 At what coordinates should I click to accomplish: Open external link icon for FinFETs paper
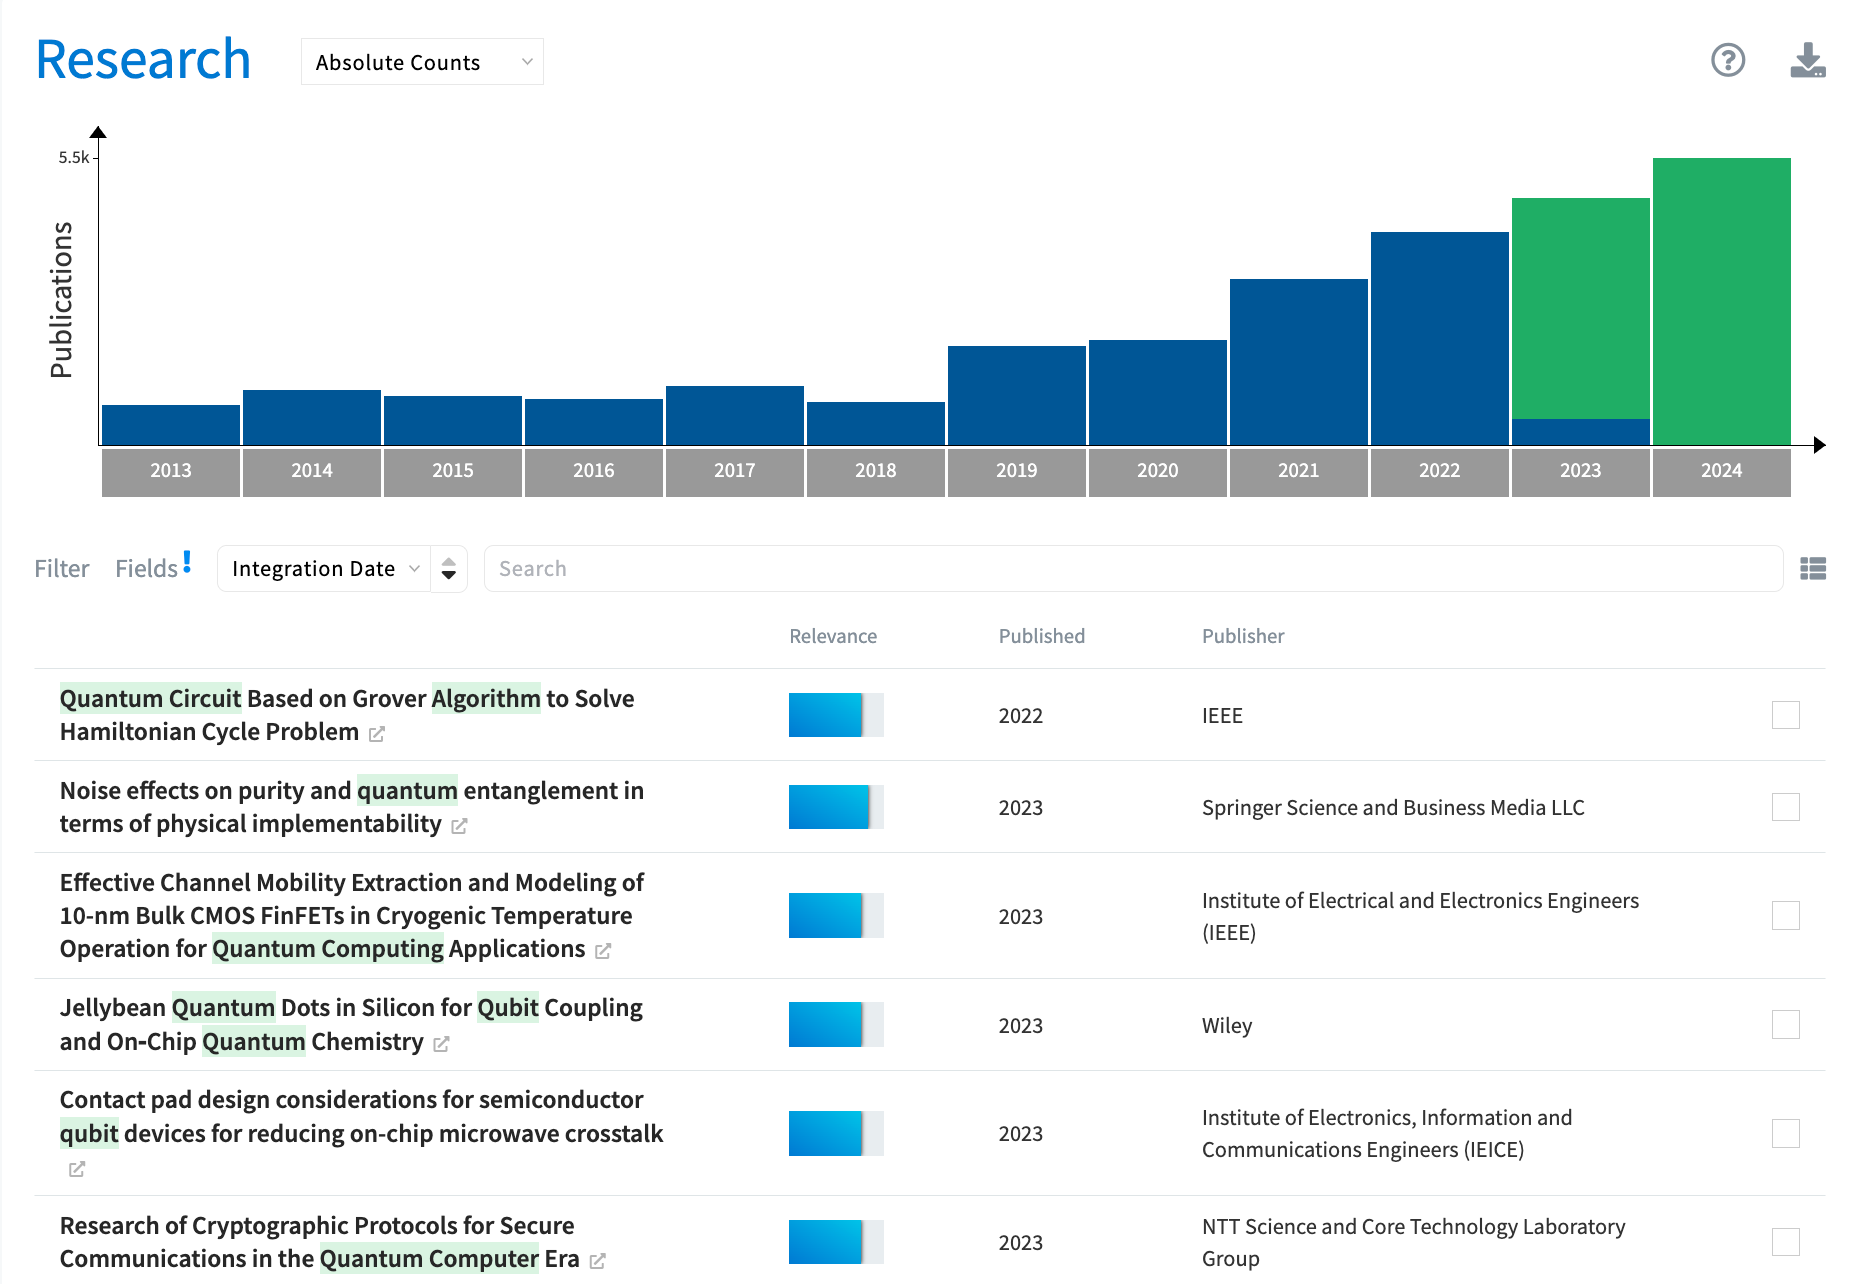pos(603,951)
